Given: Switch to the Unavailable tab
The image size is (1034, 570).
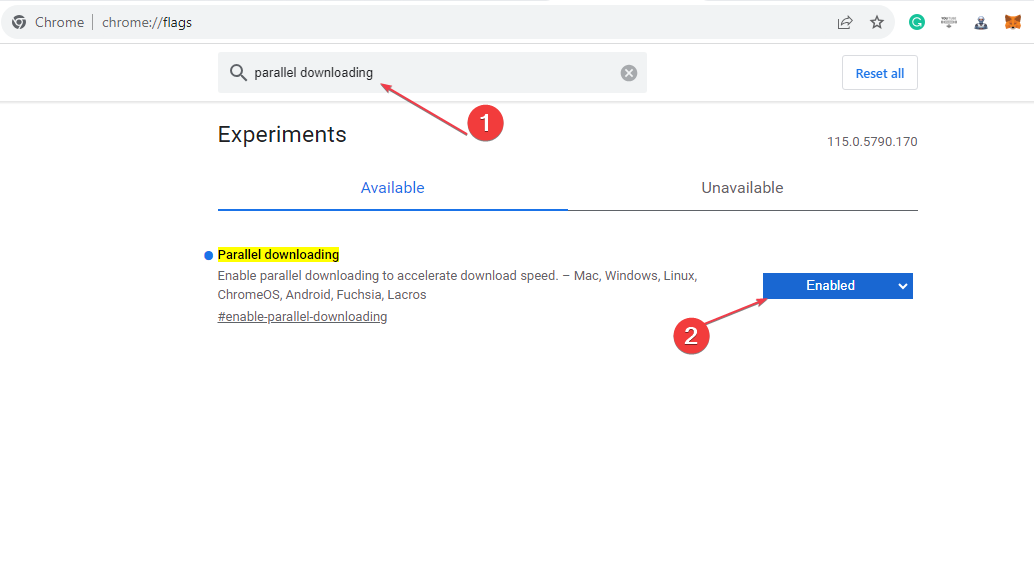Looking at the screenshot, I should (743, 188).
